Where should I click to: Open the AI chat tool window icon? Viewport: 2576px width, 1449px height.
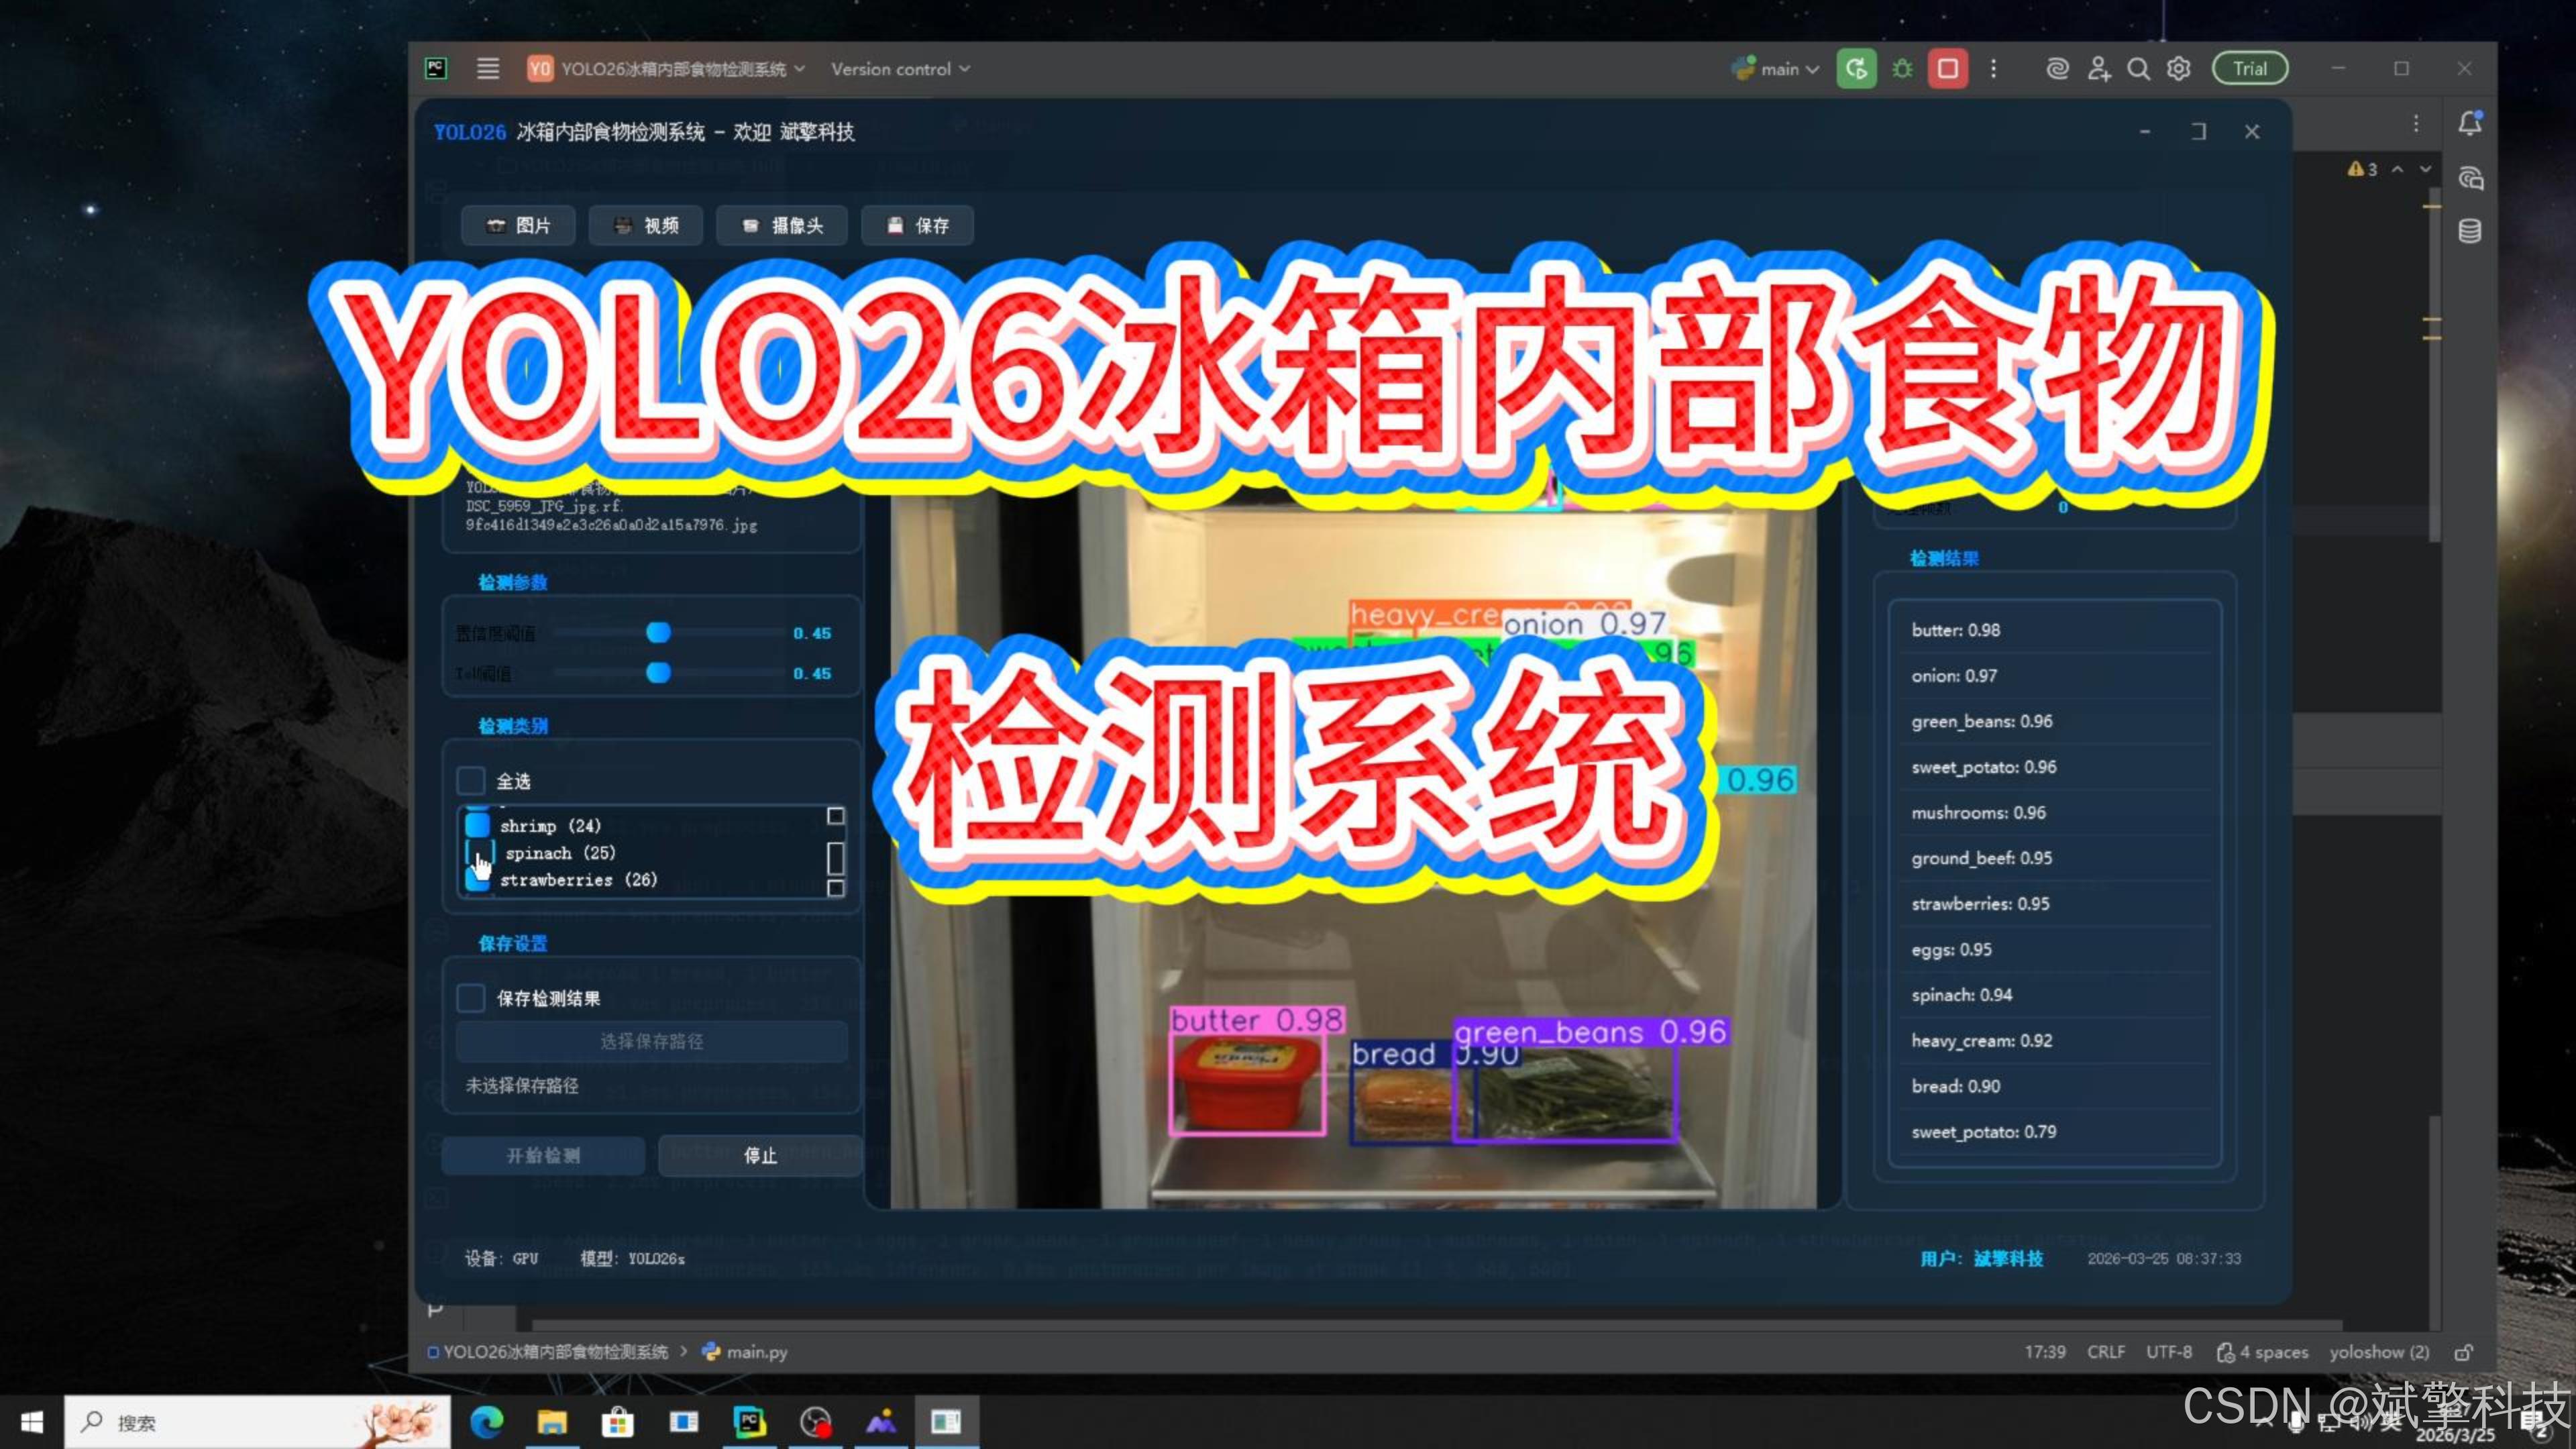point(2470,178)
